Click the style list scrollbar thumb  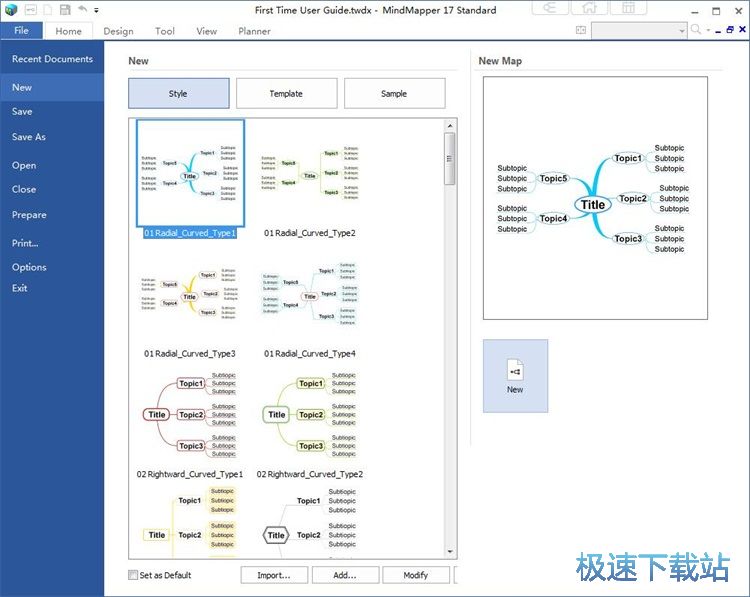450,158
